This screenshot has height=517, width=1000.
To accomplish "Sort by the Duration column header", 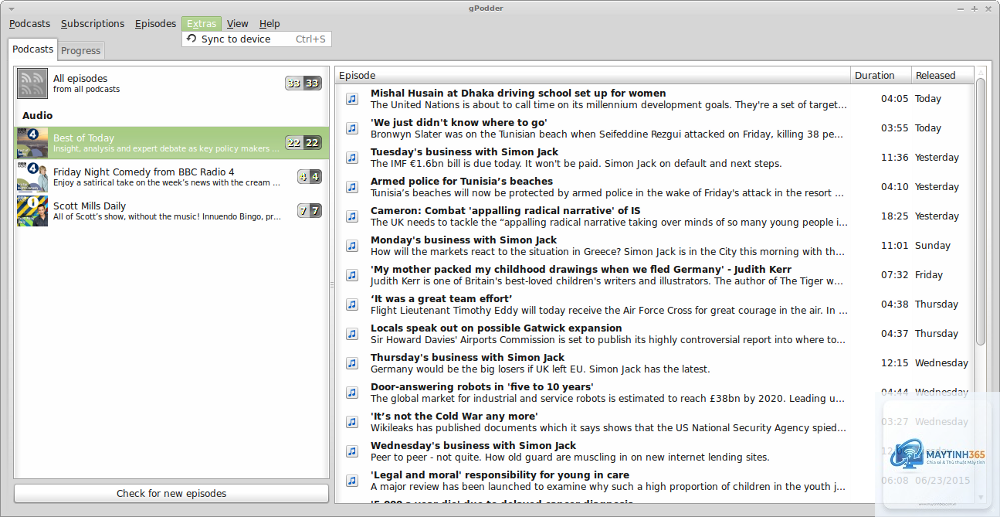I will [881, 75].
